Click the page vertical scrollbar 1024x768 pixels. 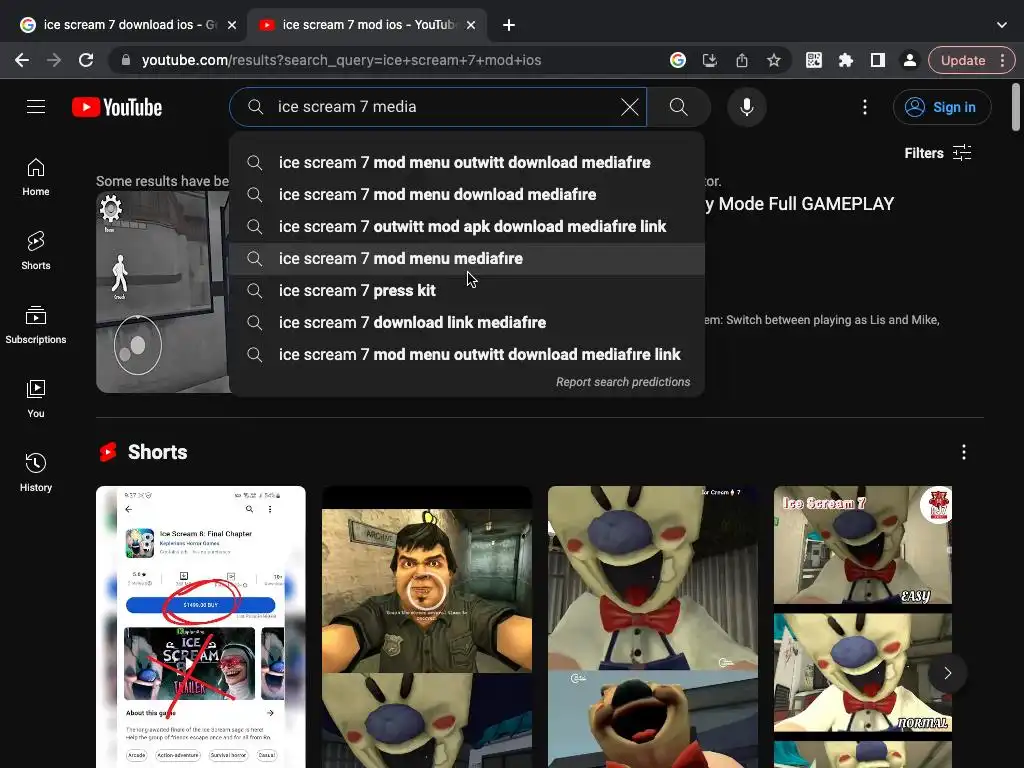click(x=1016, y=107)
